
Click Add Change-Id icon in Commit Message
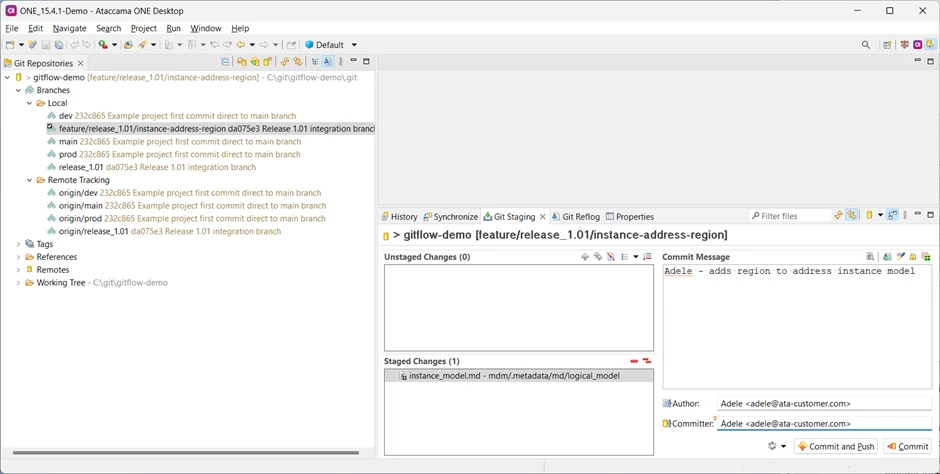927,257
